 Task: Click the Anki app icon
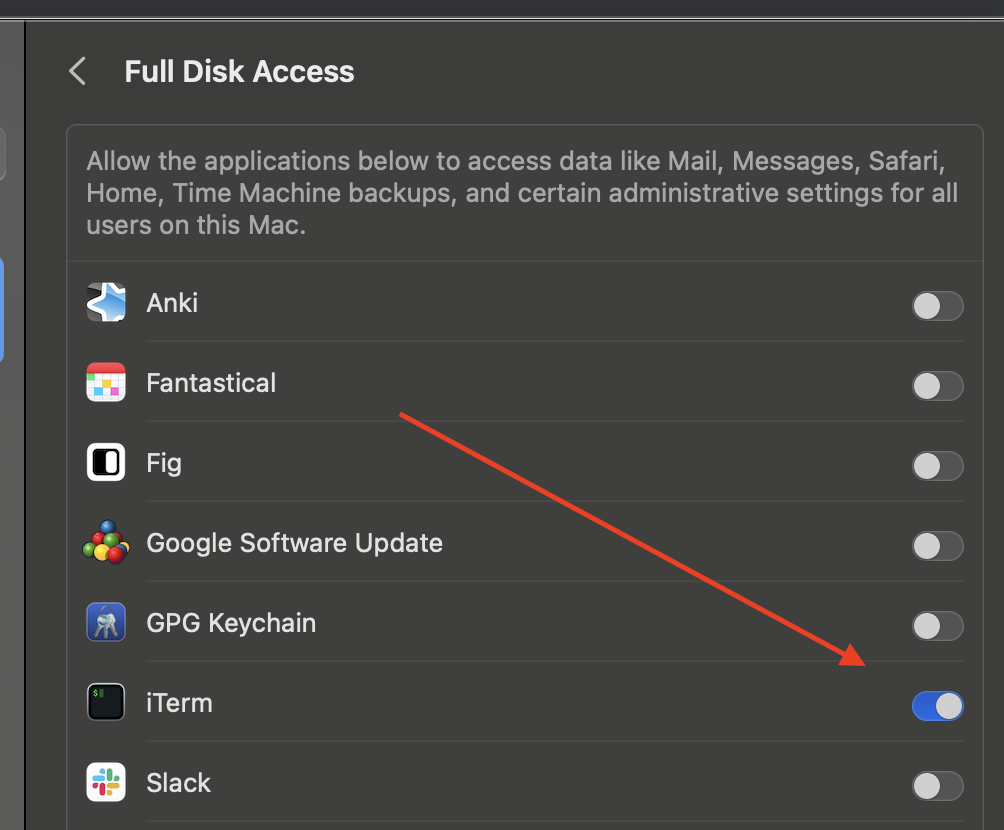106,302
